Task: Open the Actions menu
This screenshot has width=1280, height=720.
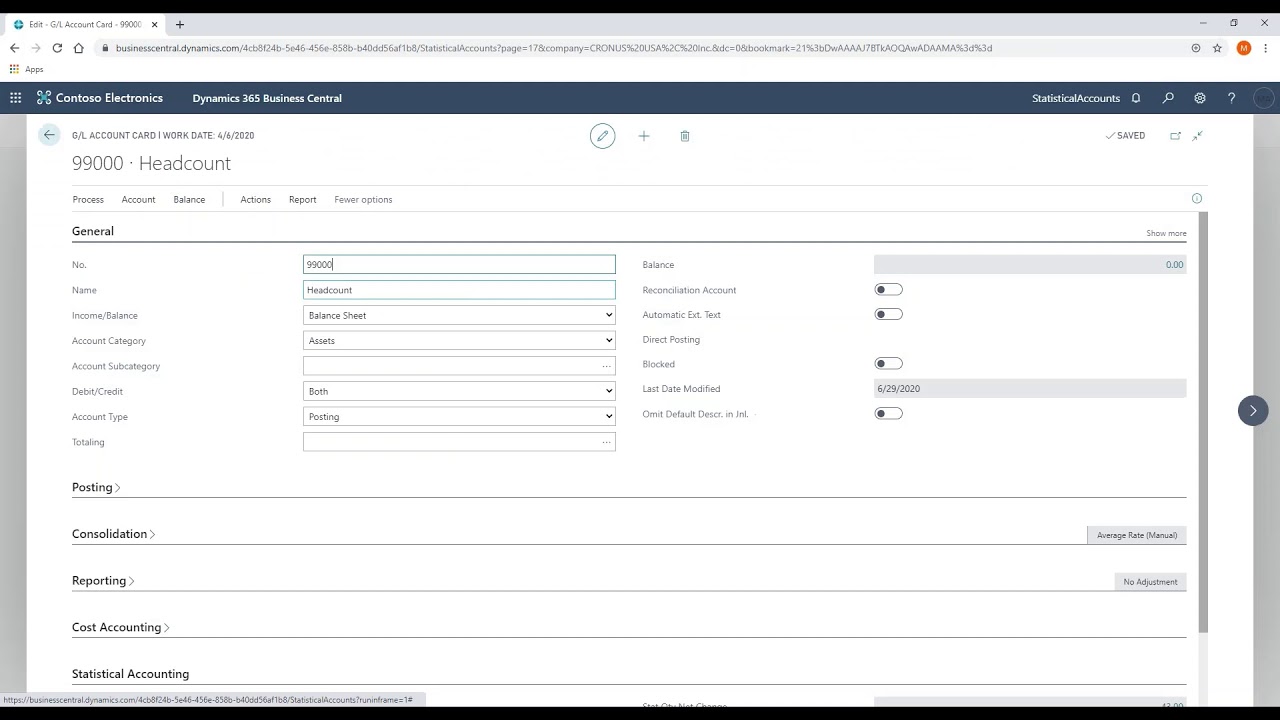Action: pyautogui.click(x=255, y=199)
